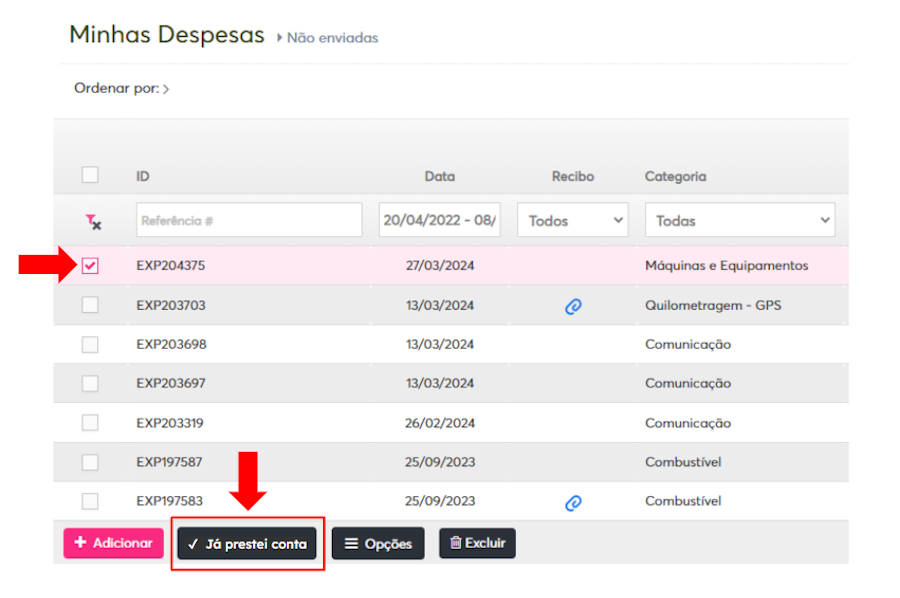The width and height of the screenshot is (900, 598).
Task: Check the checkbox for expense EXP203698
Action: tap(90, 343)
